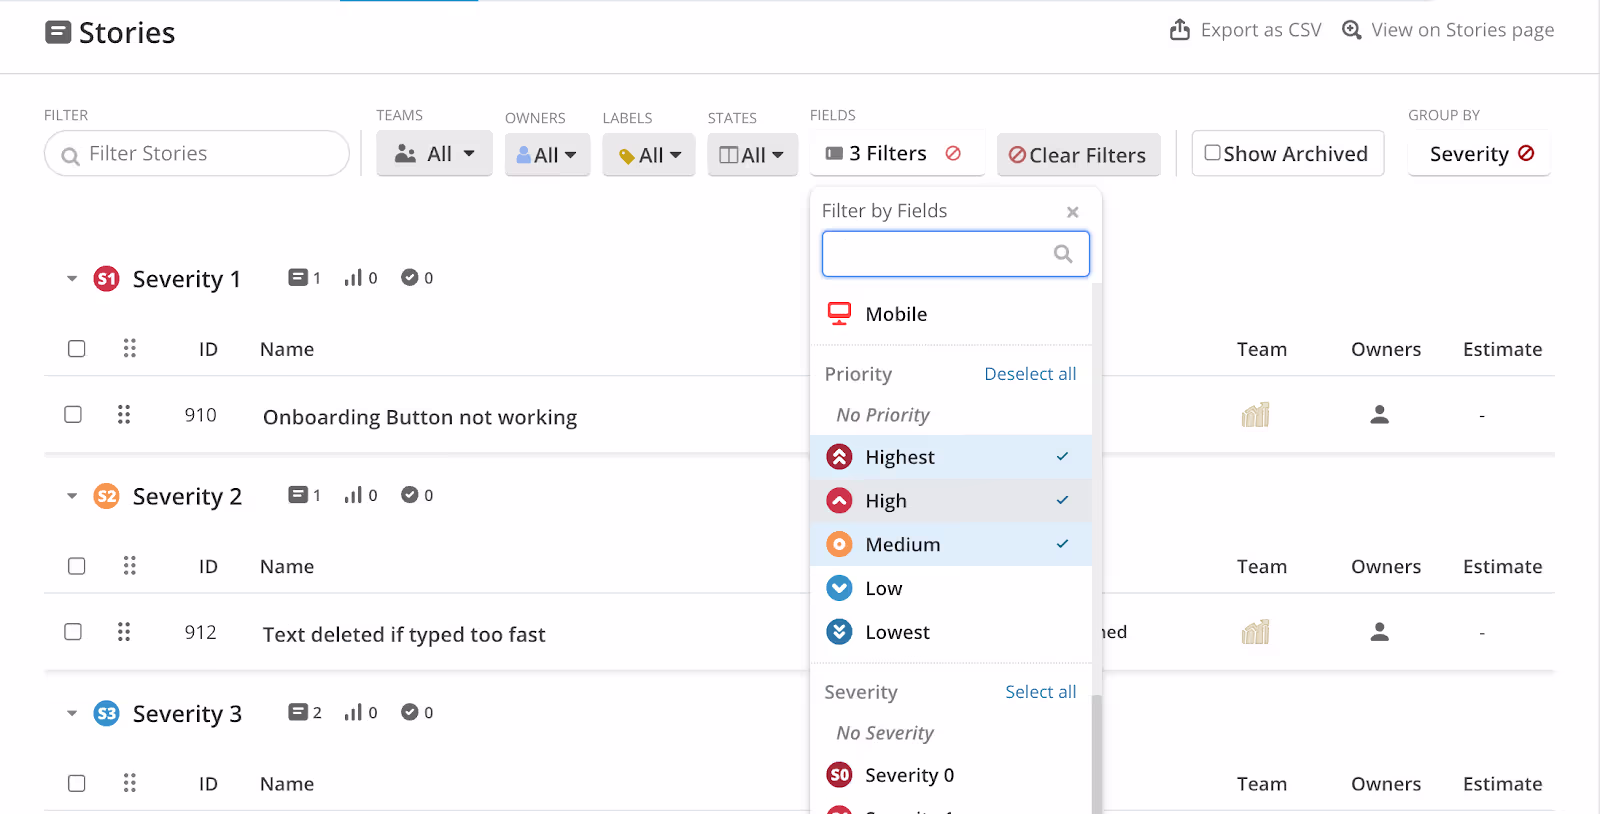Select the Lowest priority option
The height and width of the screenshot is (814, 1600).
pyautogui.click(x=950, y=633)
